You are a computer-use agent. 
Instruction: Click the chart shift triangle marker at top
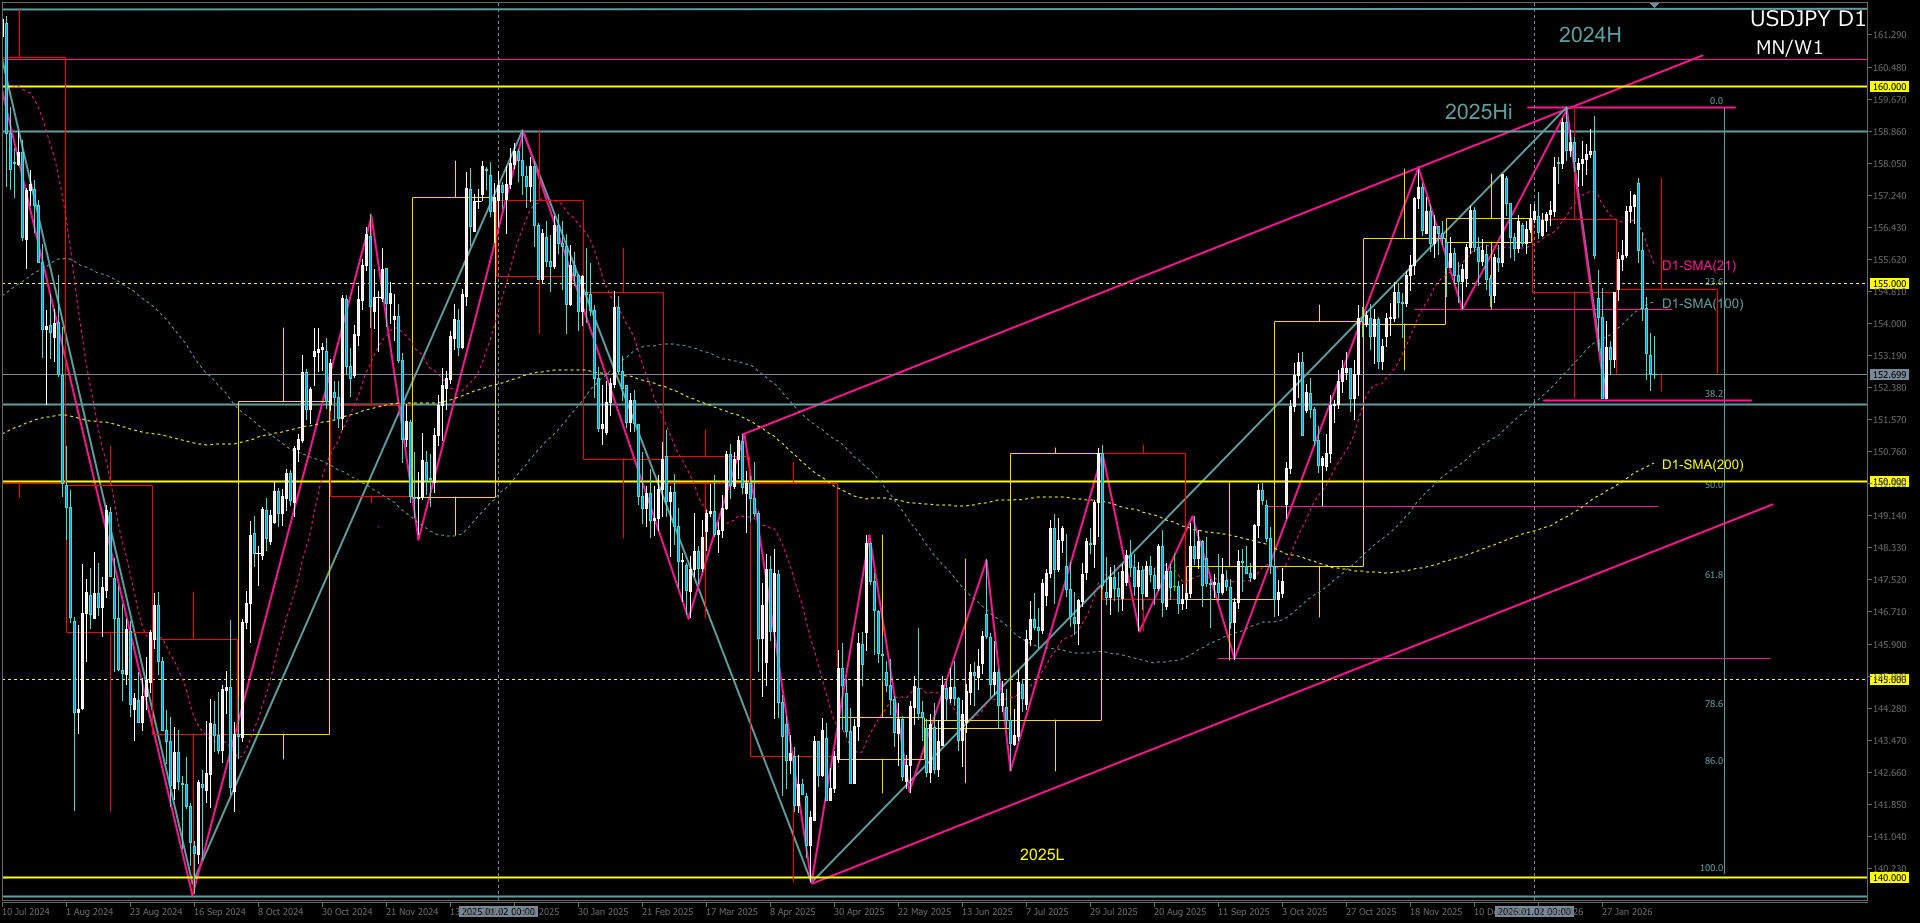1655,5
